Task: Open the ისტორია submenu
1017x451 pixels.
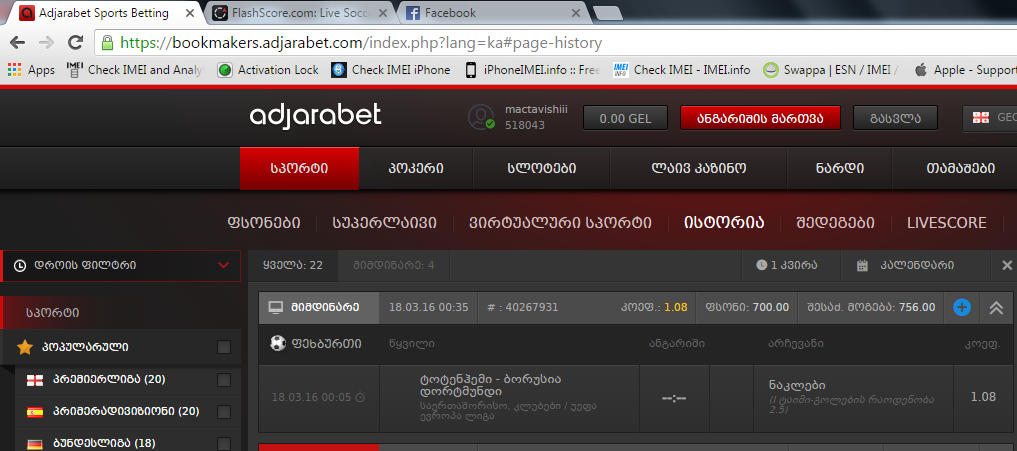Action: pyautogui.click(x=724, y=223)
